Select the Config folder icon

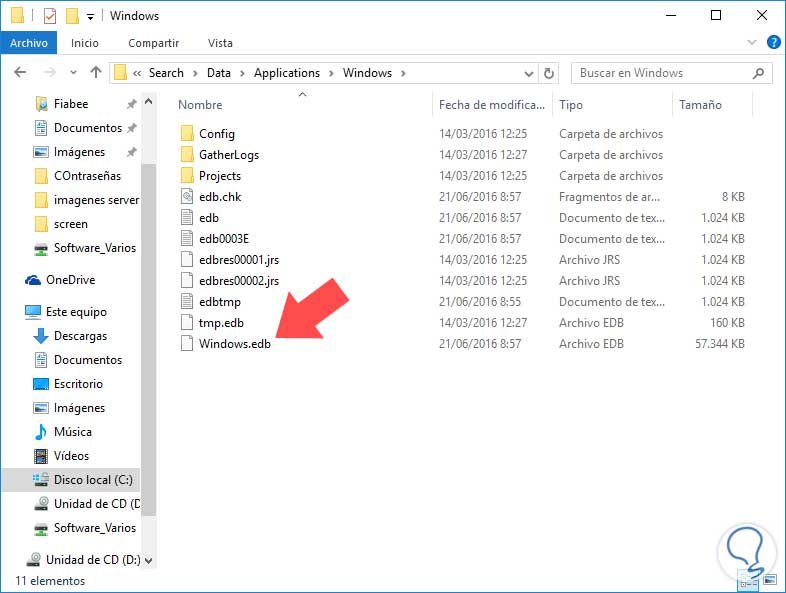point(186,134)
